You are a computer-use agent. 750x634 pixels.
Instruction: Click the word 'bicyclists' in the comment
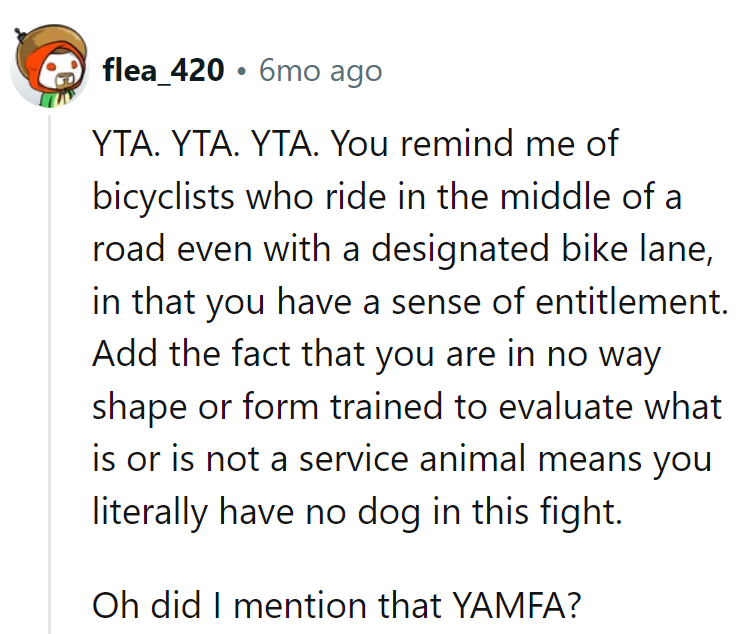(x=163, y=197)
